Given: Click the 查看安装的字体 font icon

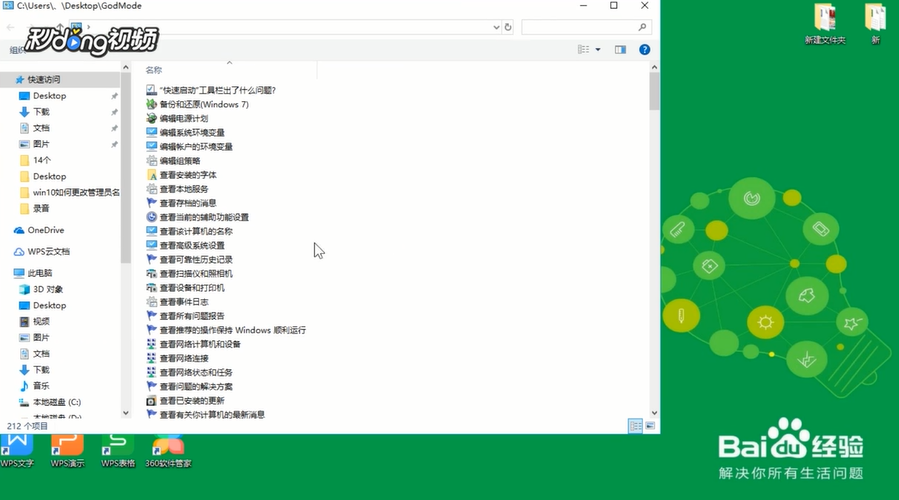Looking at the screenshot, I should [x=151, y=175].
